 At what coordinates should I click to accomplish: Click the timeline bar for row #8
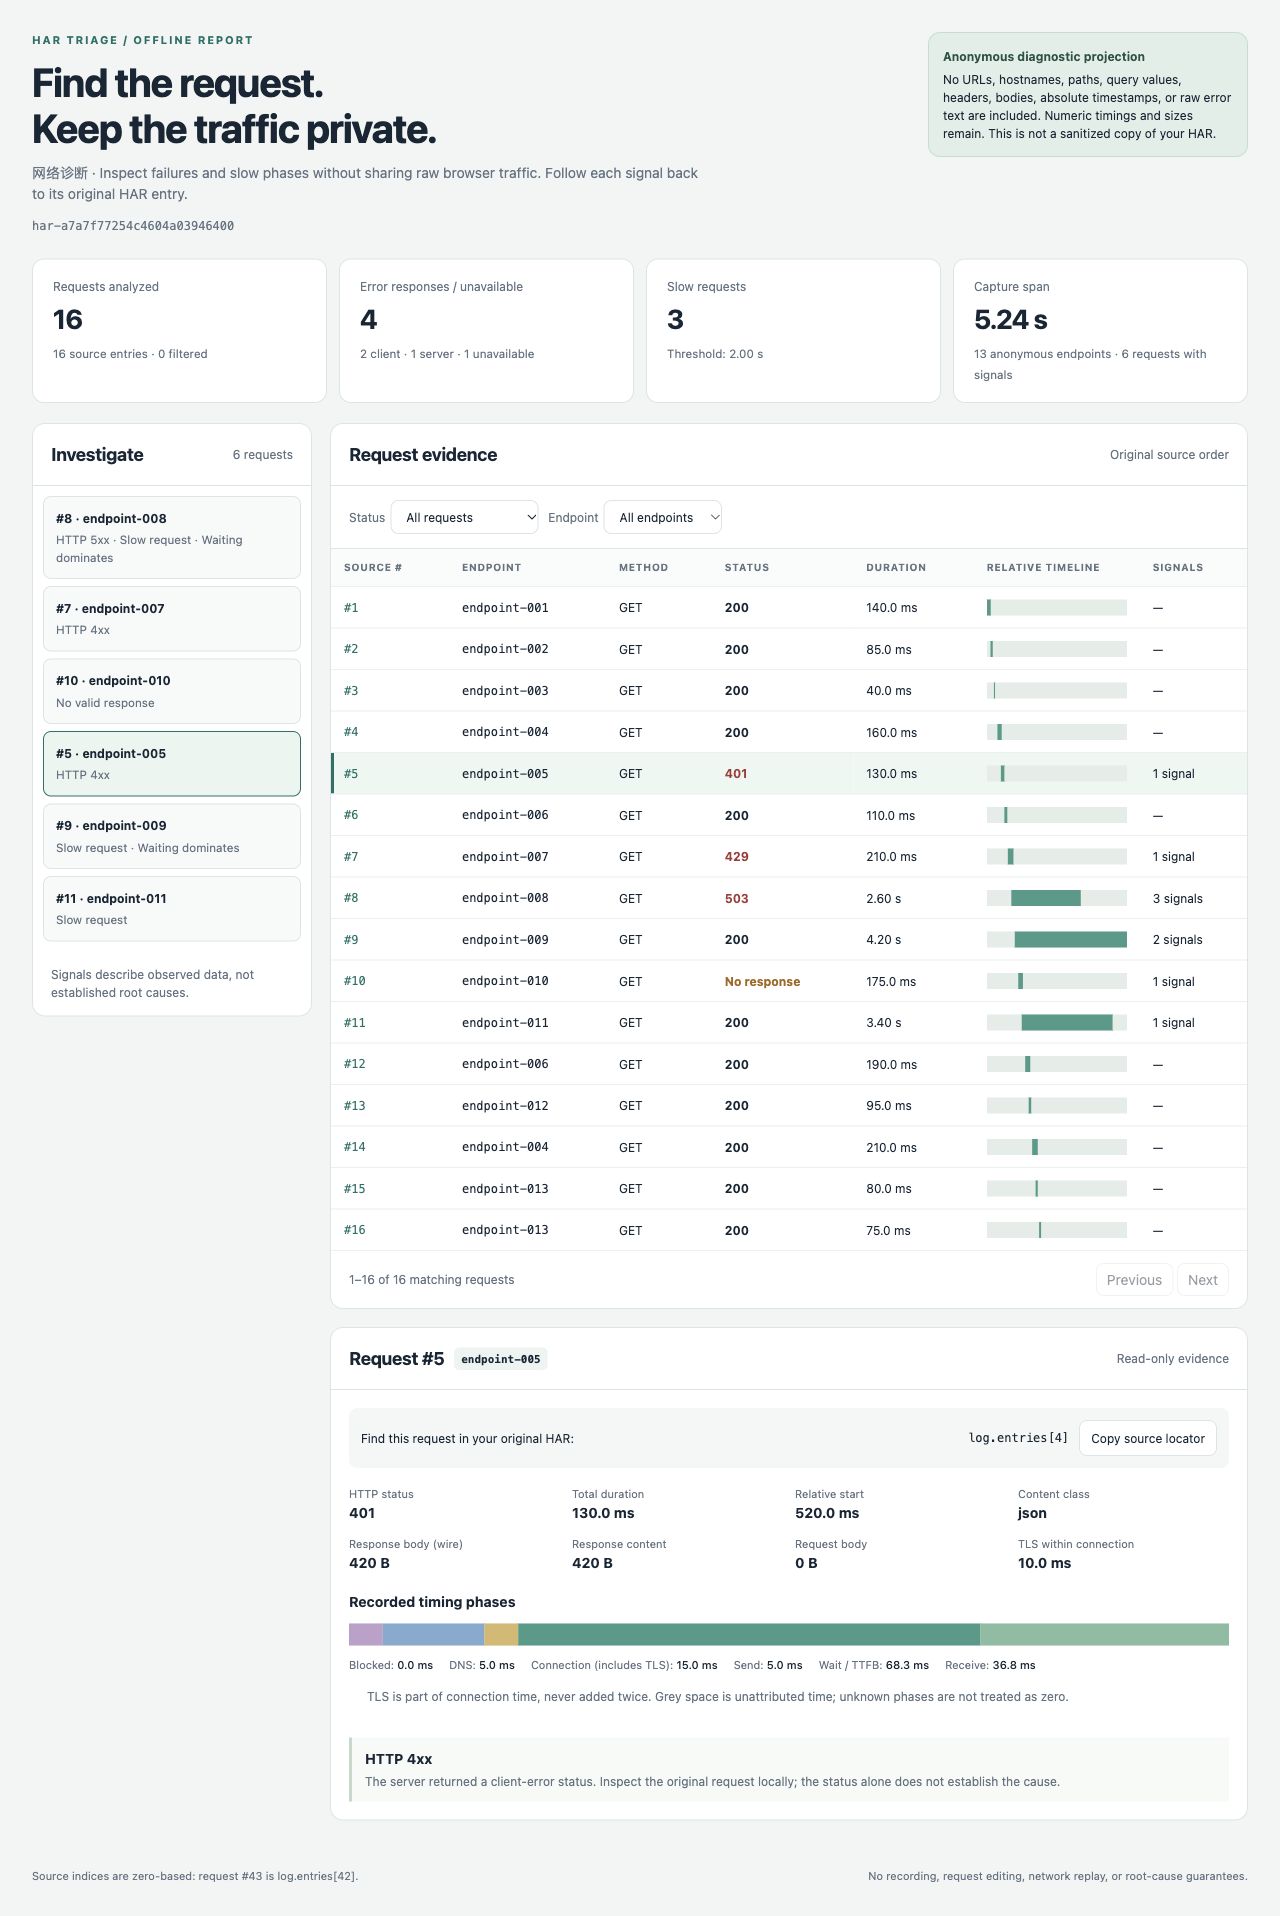[x=1046, y=898]
